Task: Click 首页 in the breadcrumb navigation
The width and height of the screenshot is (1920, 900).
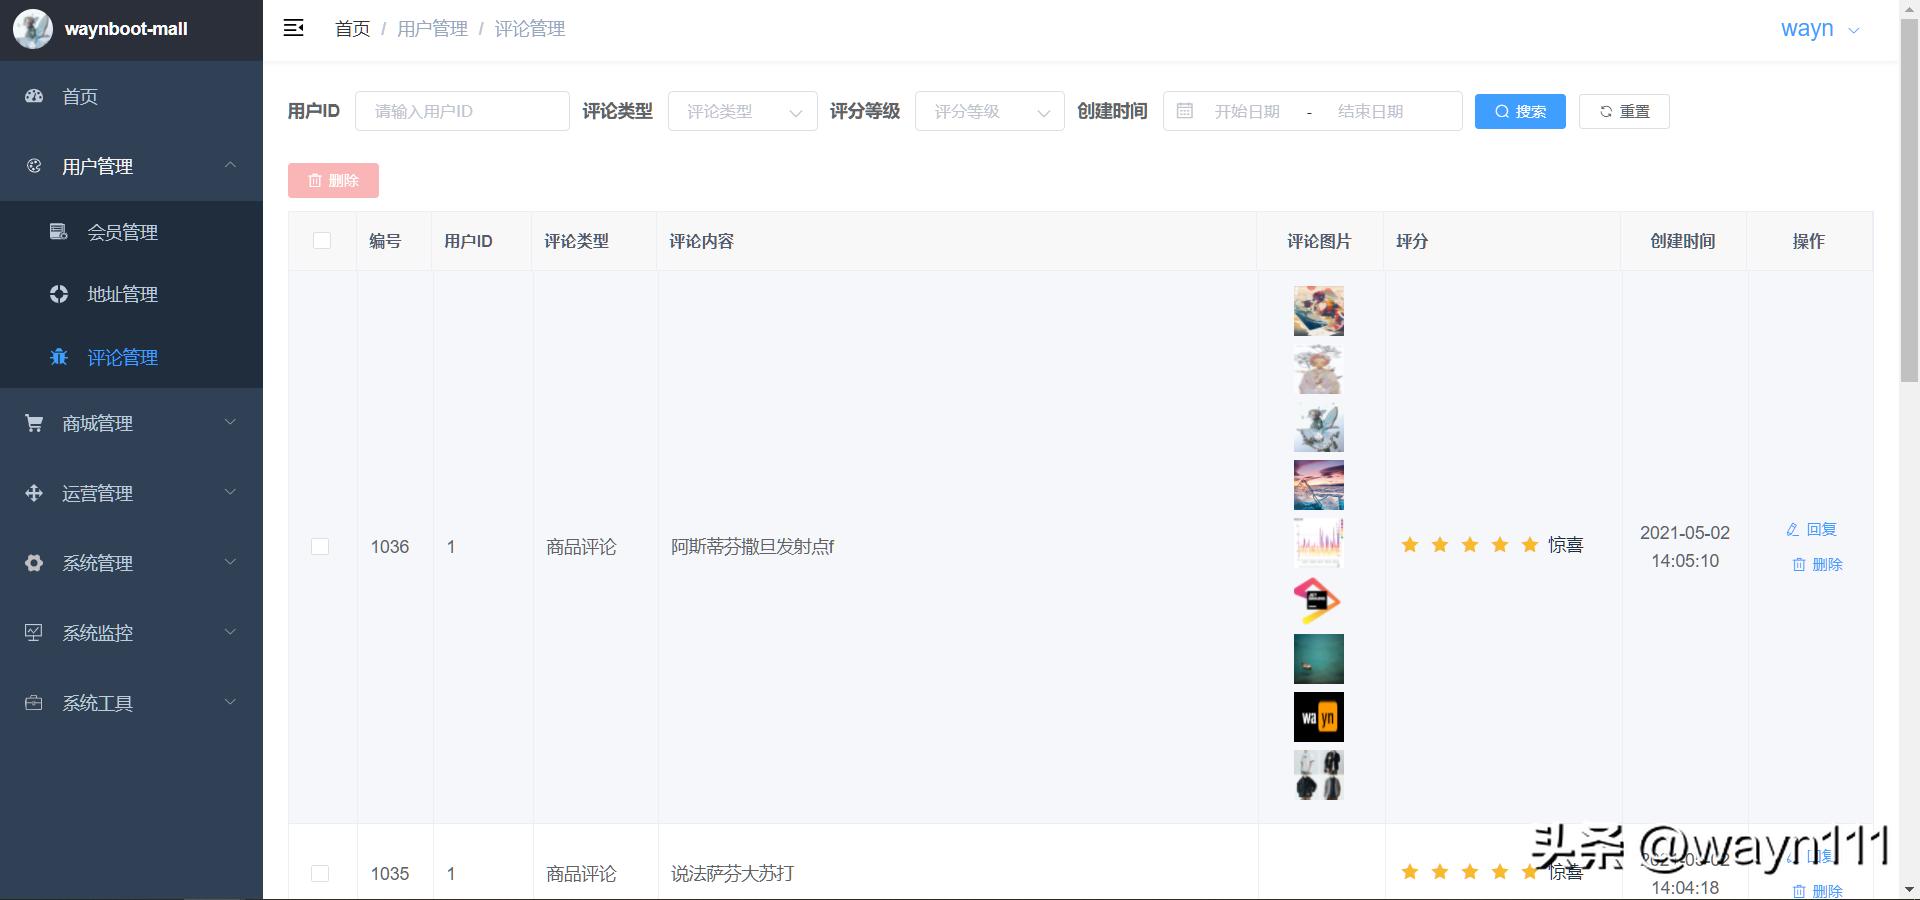Action: coord(352,29)
